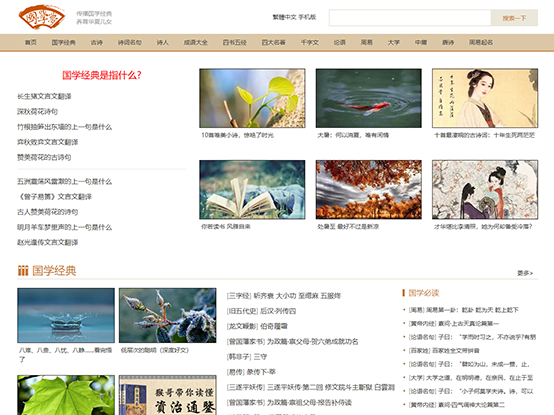Image resolution: width=554 pixels, height=415 pixels.
Task: Click the green sprout leaf thumbnail
Action: point(252,98)
